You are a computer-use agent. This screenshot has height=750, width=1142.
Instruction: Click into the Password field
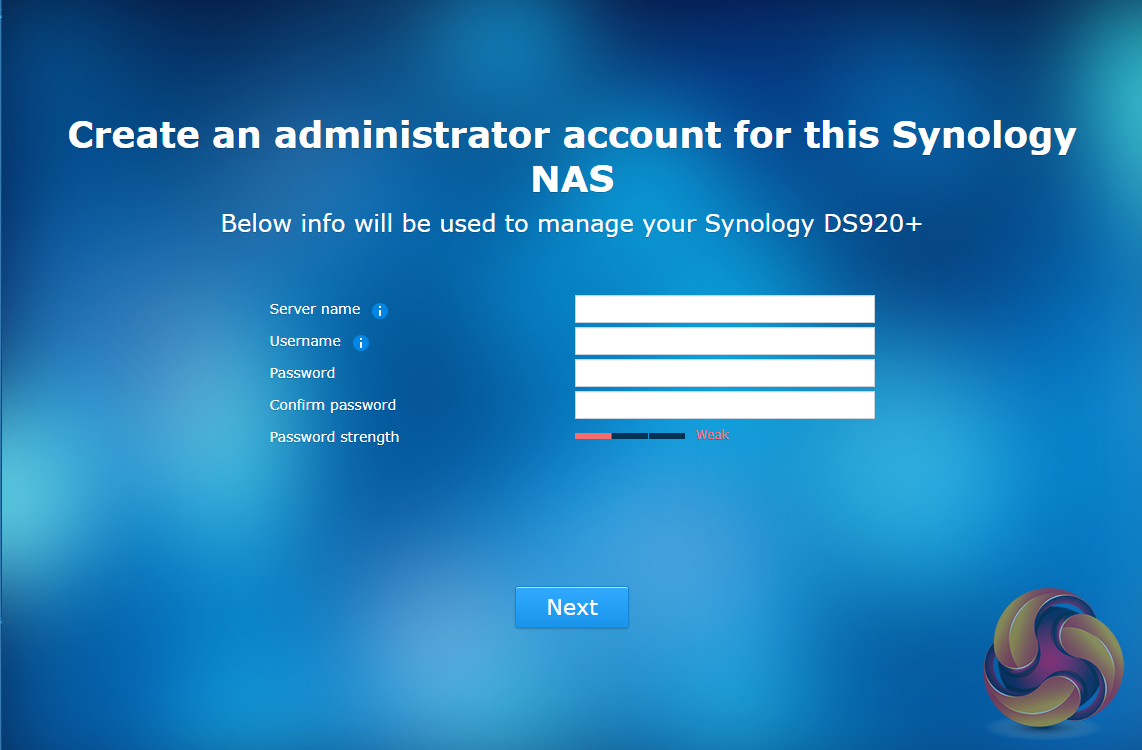click(725, 373)
